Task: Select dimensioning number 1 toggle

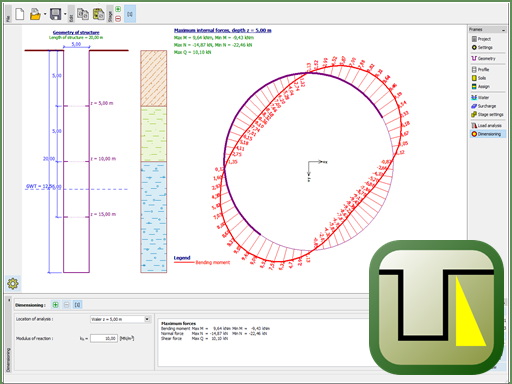Action: [x=77, y=305]
